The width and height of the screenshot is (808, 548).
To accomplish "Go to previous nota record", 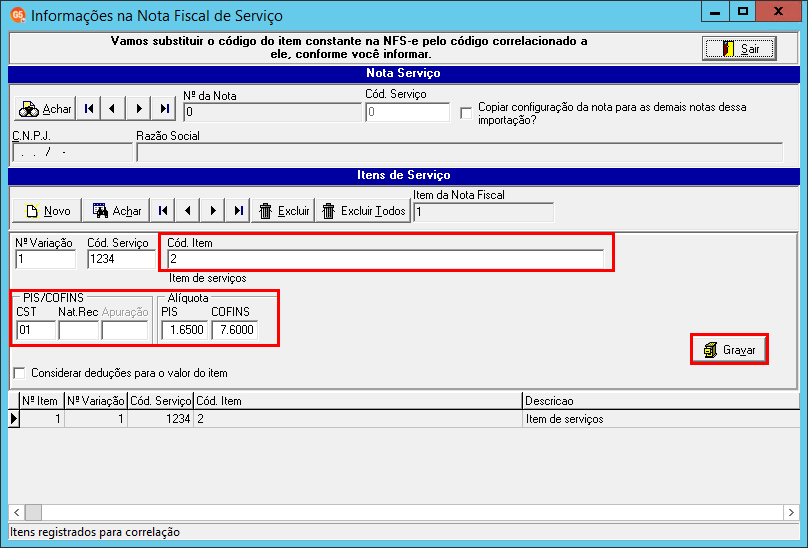I will coord(113,109).
